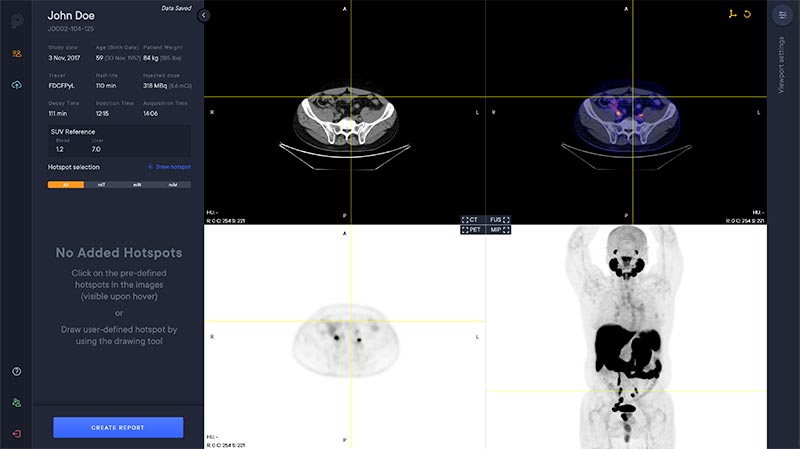
Task: Maximize the CT viewport
Action: pos(470,220)
